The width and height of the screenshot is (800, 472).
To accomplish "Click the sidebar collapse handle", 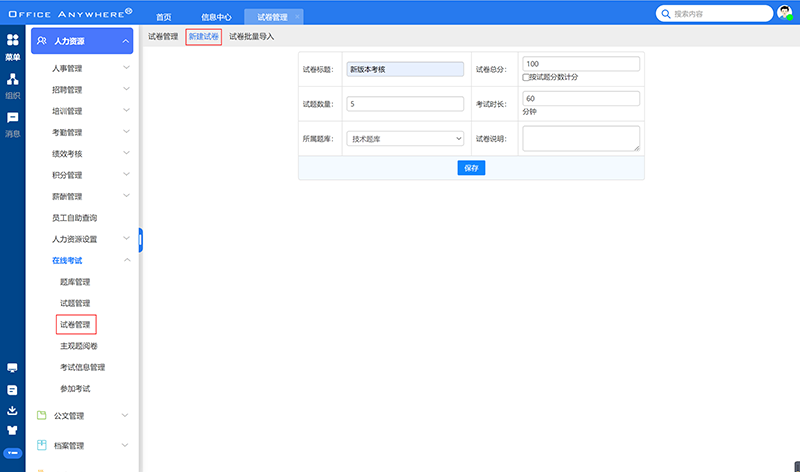I will coord(140,240).
